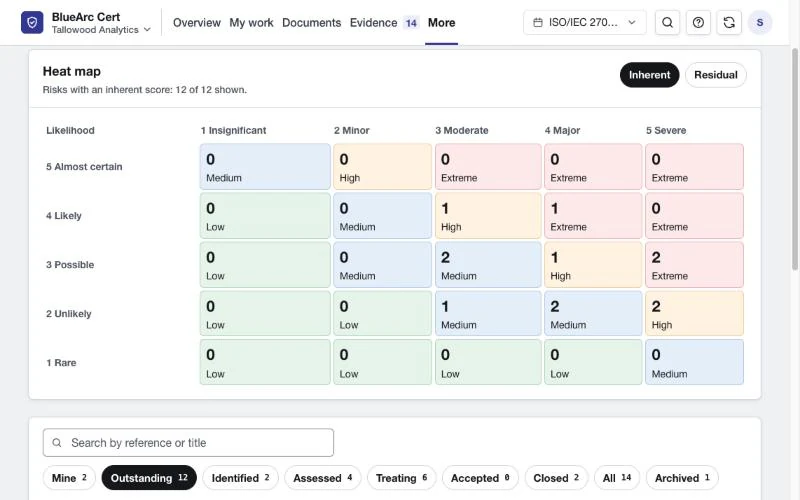Filter risks by Identified status
The height and width of the screenshot is (500, 800).
[x=240, y=478]
